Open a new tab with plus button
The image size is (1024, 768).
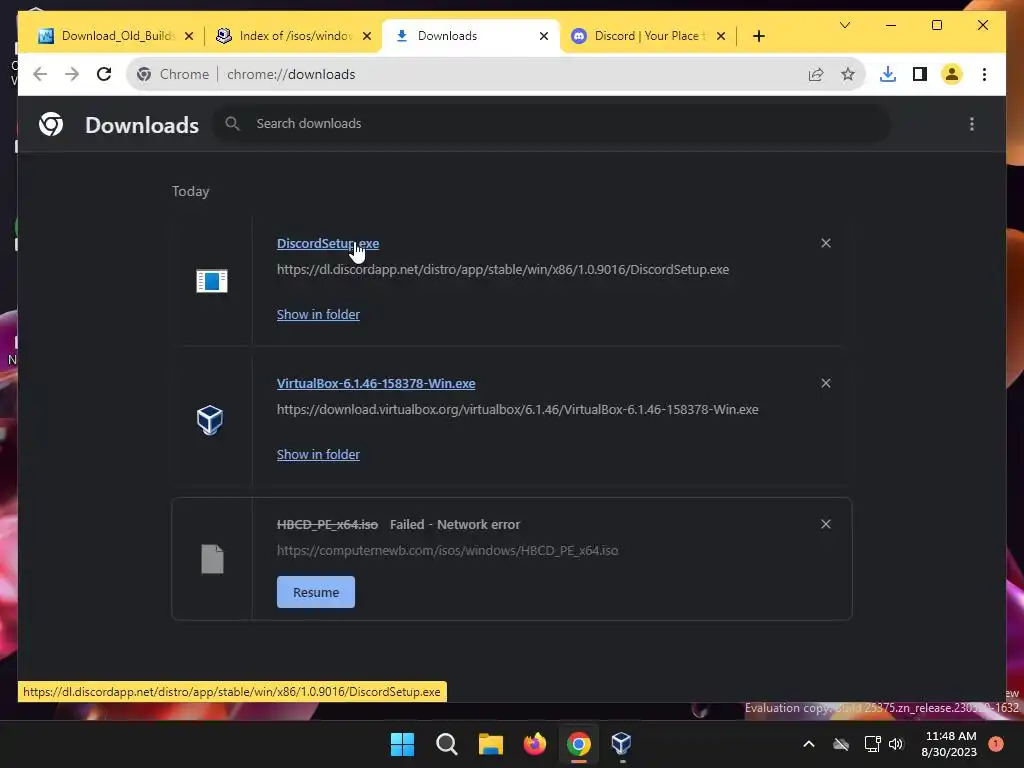(759, 37)
